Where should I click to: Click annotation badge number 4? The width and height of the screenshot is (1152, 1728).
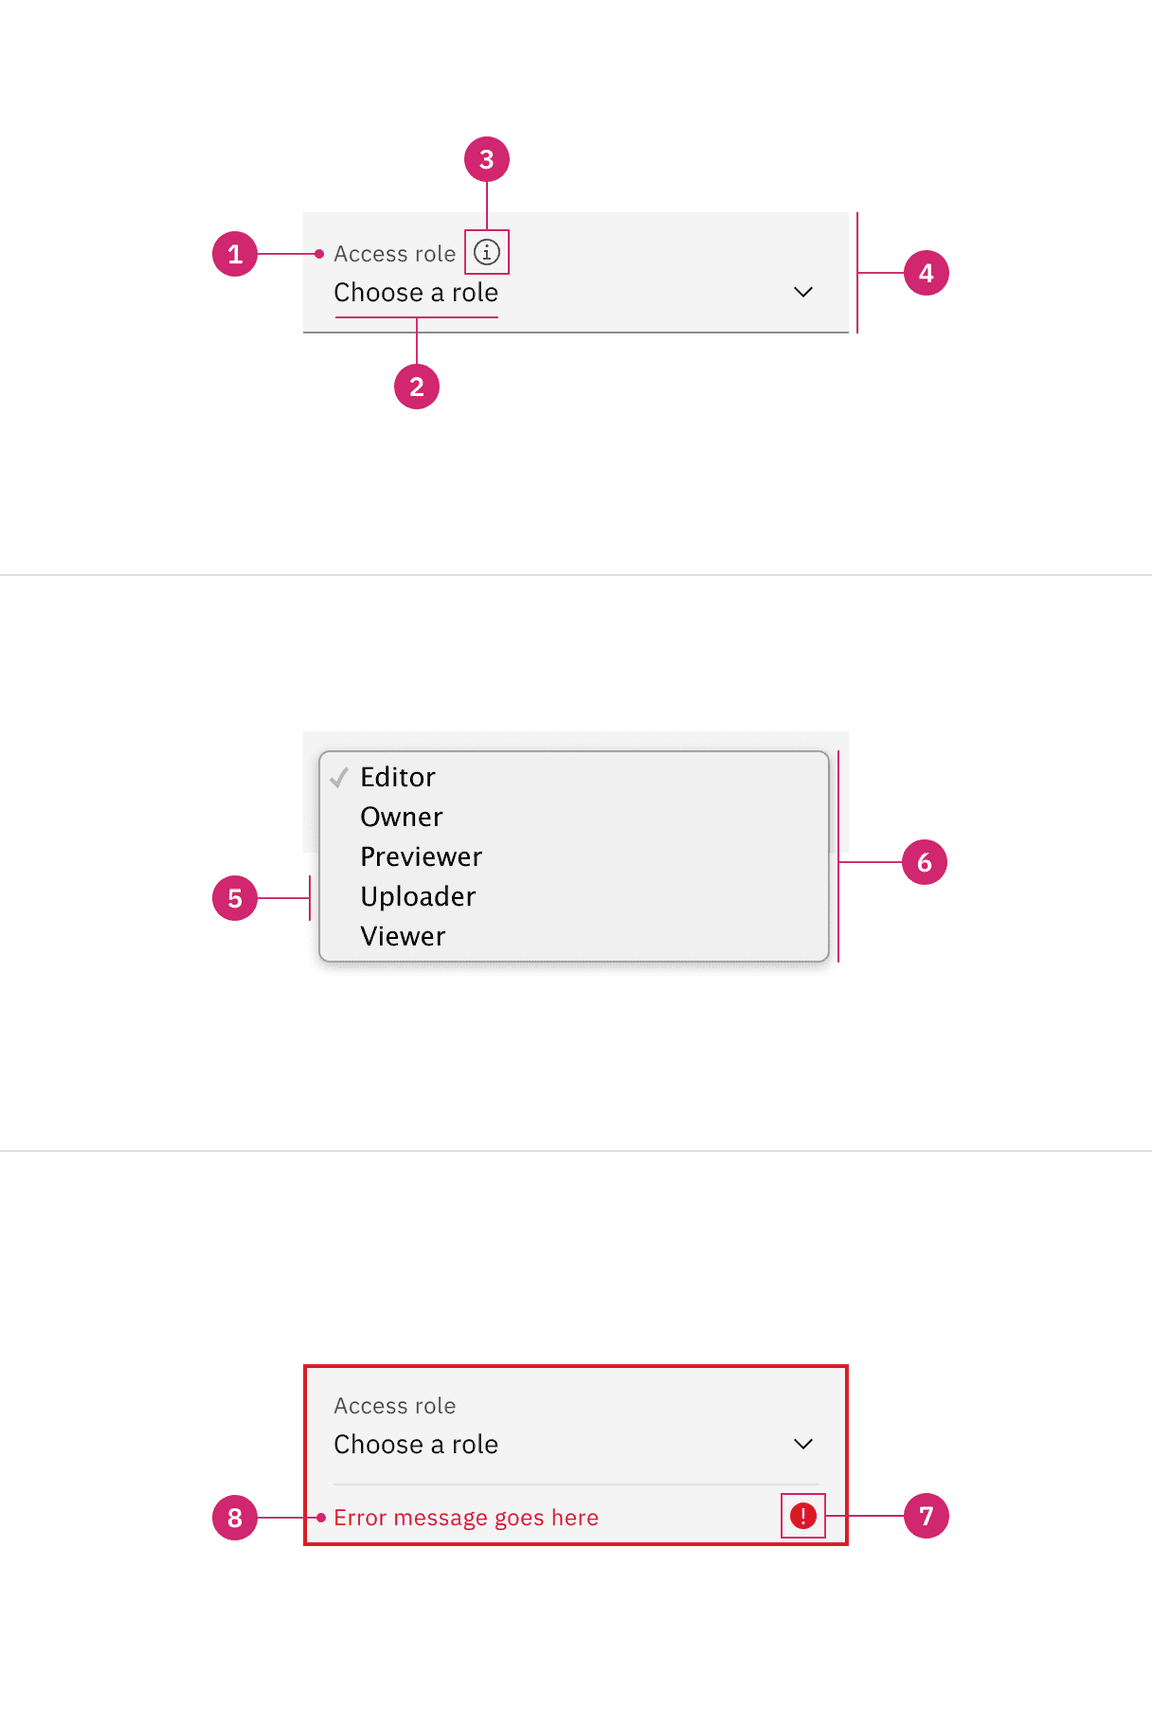pyautogui.click(x=926, y=273)
